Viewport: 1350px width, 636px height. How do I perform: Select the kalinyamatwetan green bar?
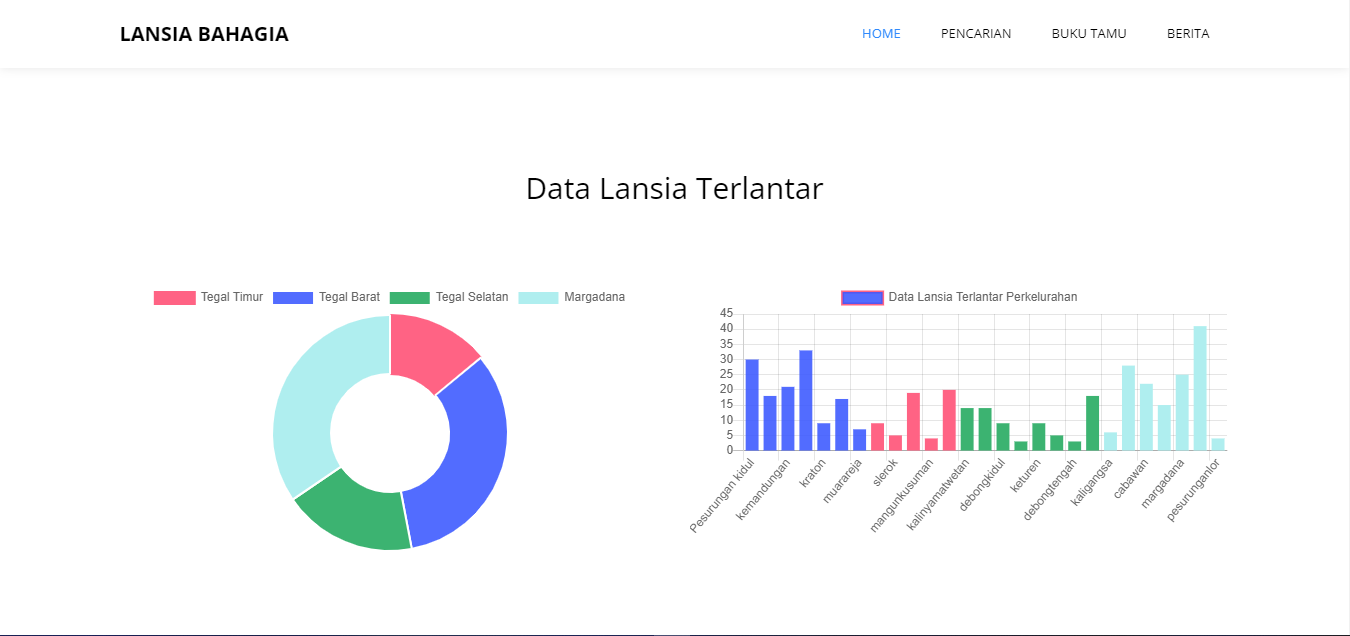[967, 429]
